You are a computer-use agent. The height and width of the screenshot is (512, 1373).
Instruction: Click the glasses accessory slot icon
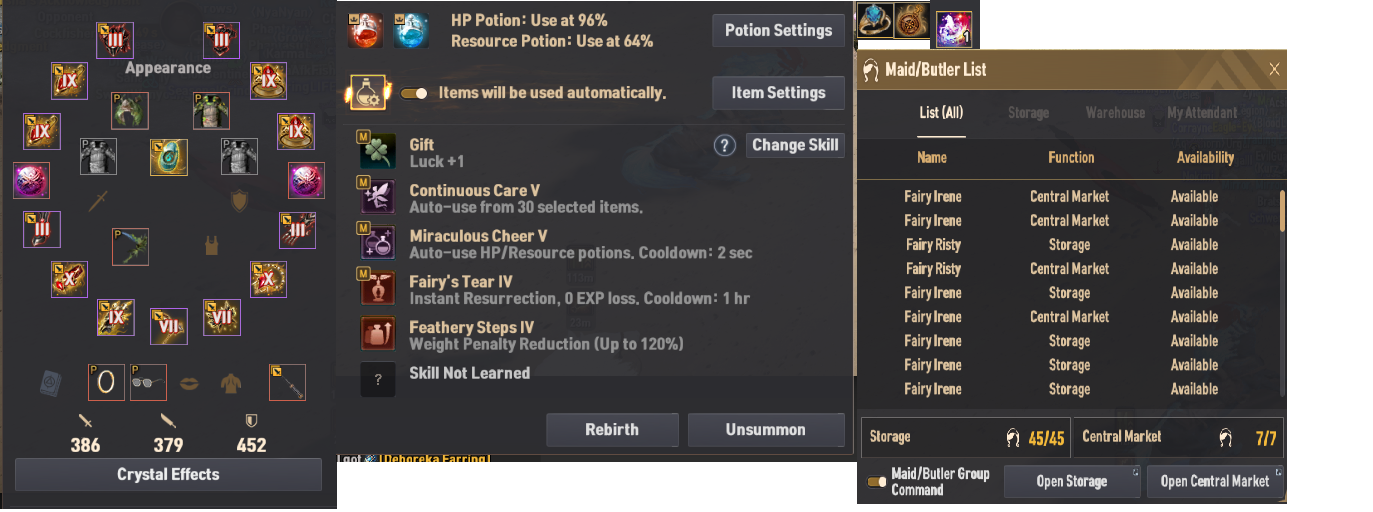[148, 382]
